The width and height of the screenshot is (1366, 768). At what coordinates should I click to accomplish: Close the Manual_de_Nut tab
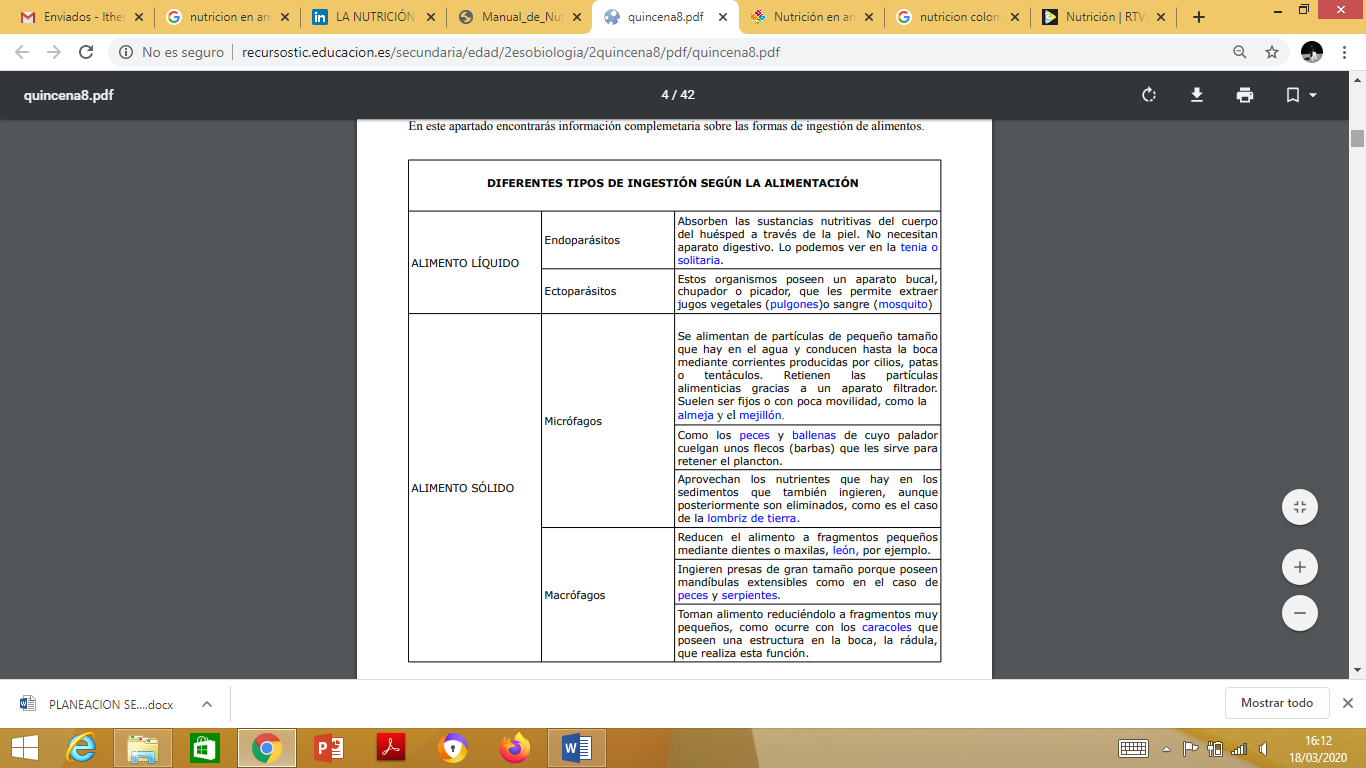point(576,17)
